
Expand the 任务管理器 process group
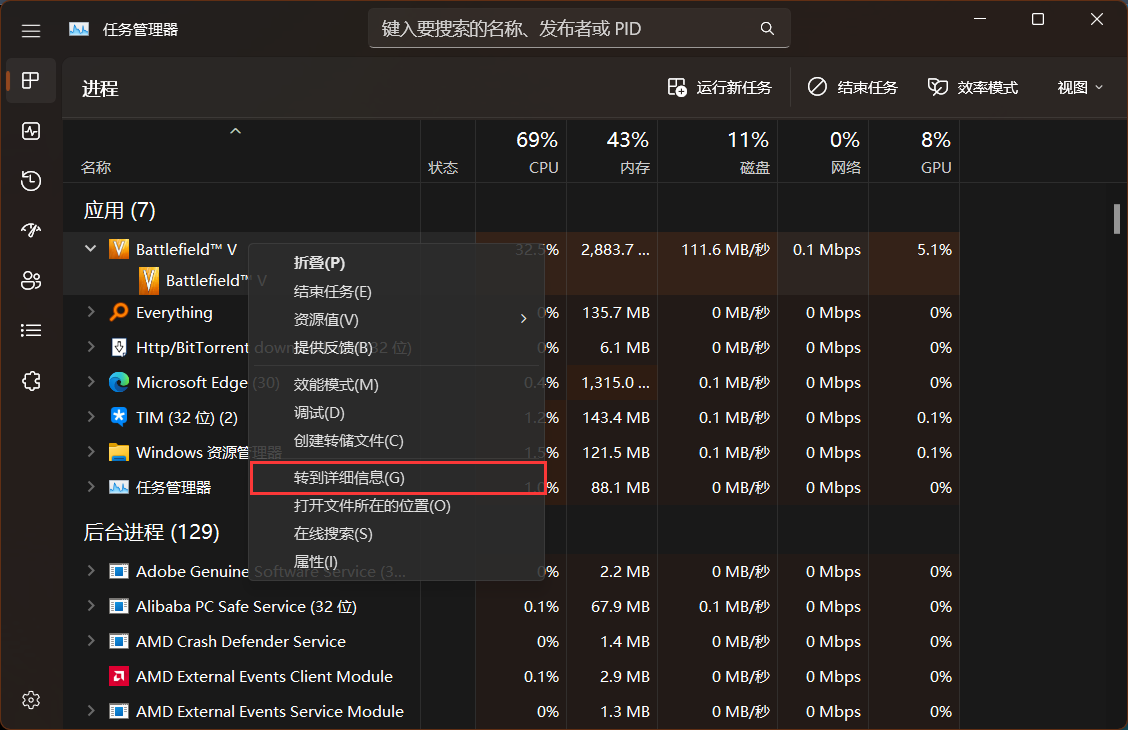[x=91, y=486]
